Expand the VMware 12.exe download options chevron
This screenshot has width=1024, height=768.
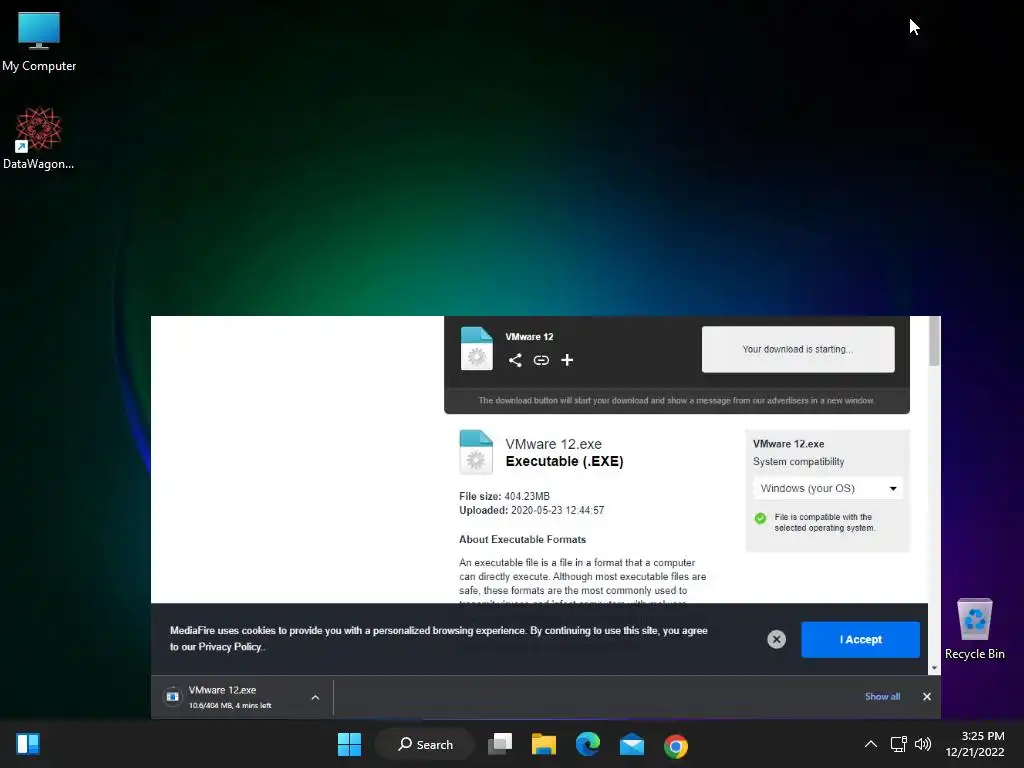click(x=315, y=697)
